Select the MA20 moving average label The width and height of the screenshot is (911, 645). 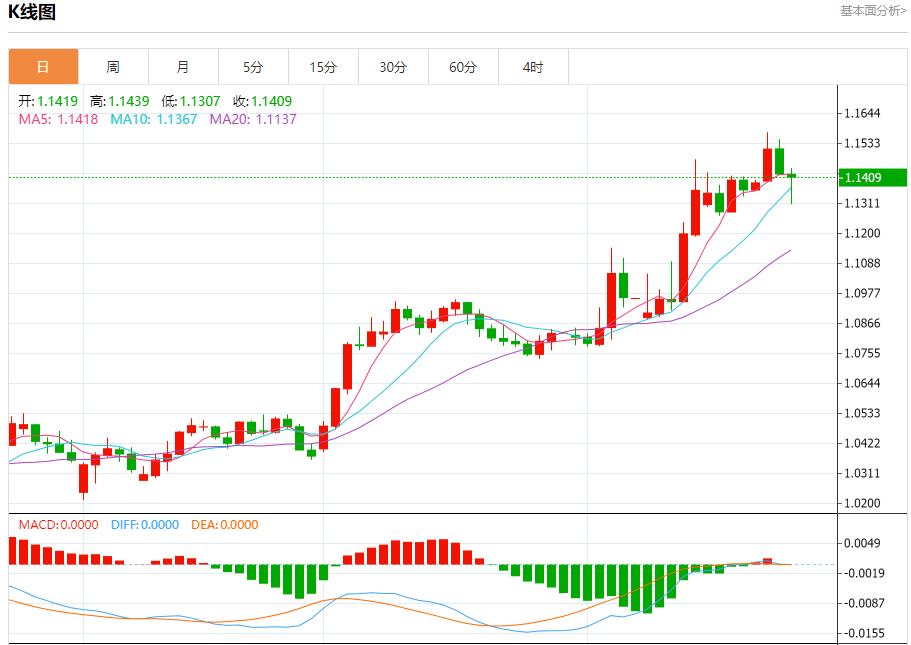[x=252, y=119]
